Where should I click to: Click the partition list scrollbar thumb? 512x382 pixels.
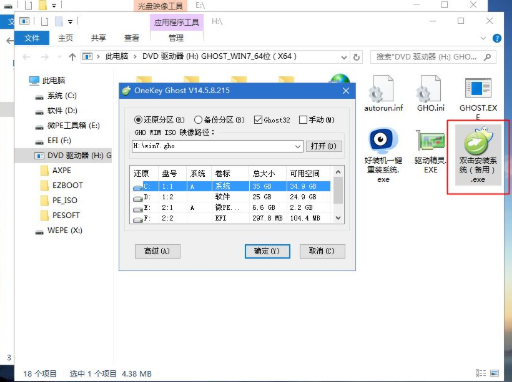[338, 190]
